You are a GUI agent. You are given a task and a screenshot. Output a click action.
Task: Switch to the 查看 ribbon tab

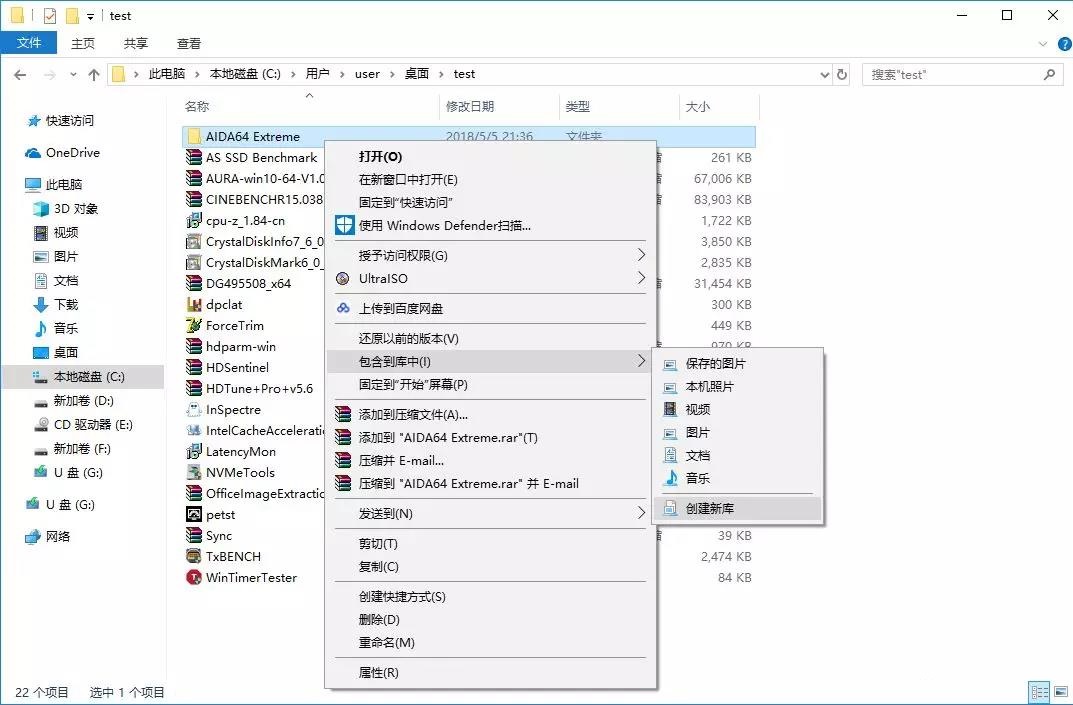189,43
